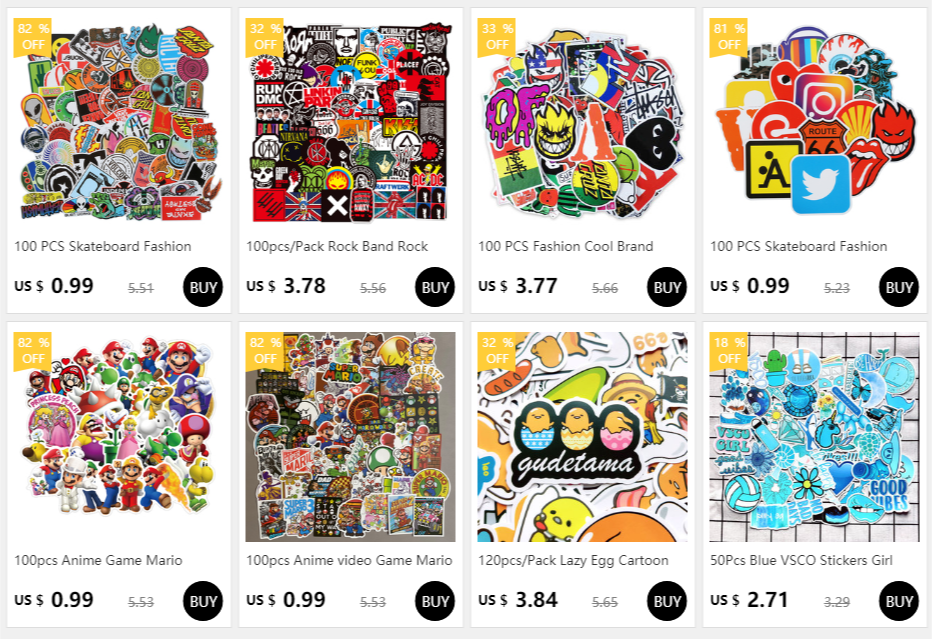
Task: Open the social media logos sticker image
Action: click(x=814, y=122)
